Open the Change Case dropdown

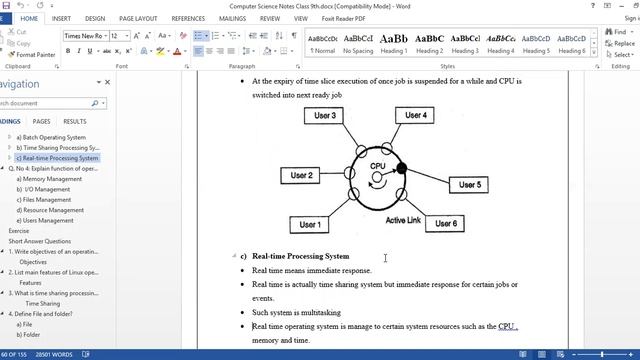(x=164, y=36)
